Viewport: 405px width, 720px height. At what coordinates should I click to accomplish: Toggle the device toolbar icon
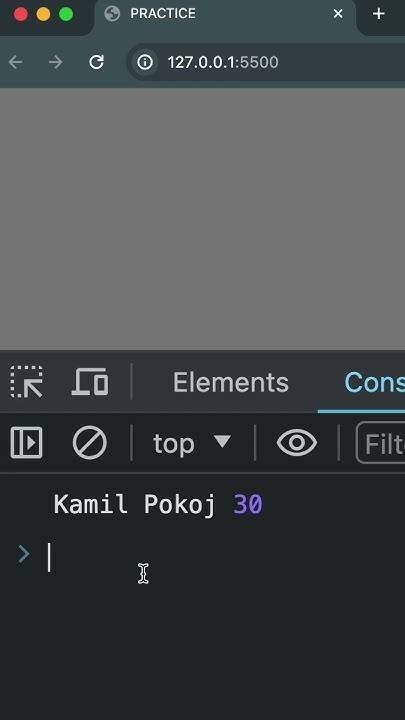click(x=90, y=382)
